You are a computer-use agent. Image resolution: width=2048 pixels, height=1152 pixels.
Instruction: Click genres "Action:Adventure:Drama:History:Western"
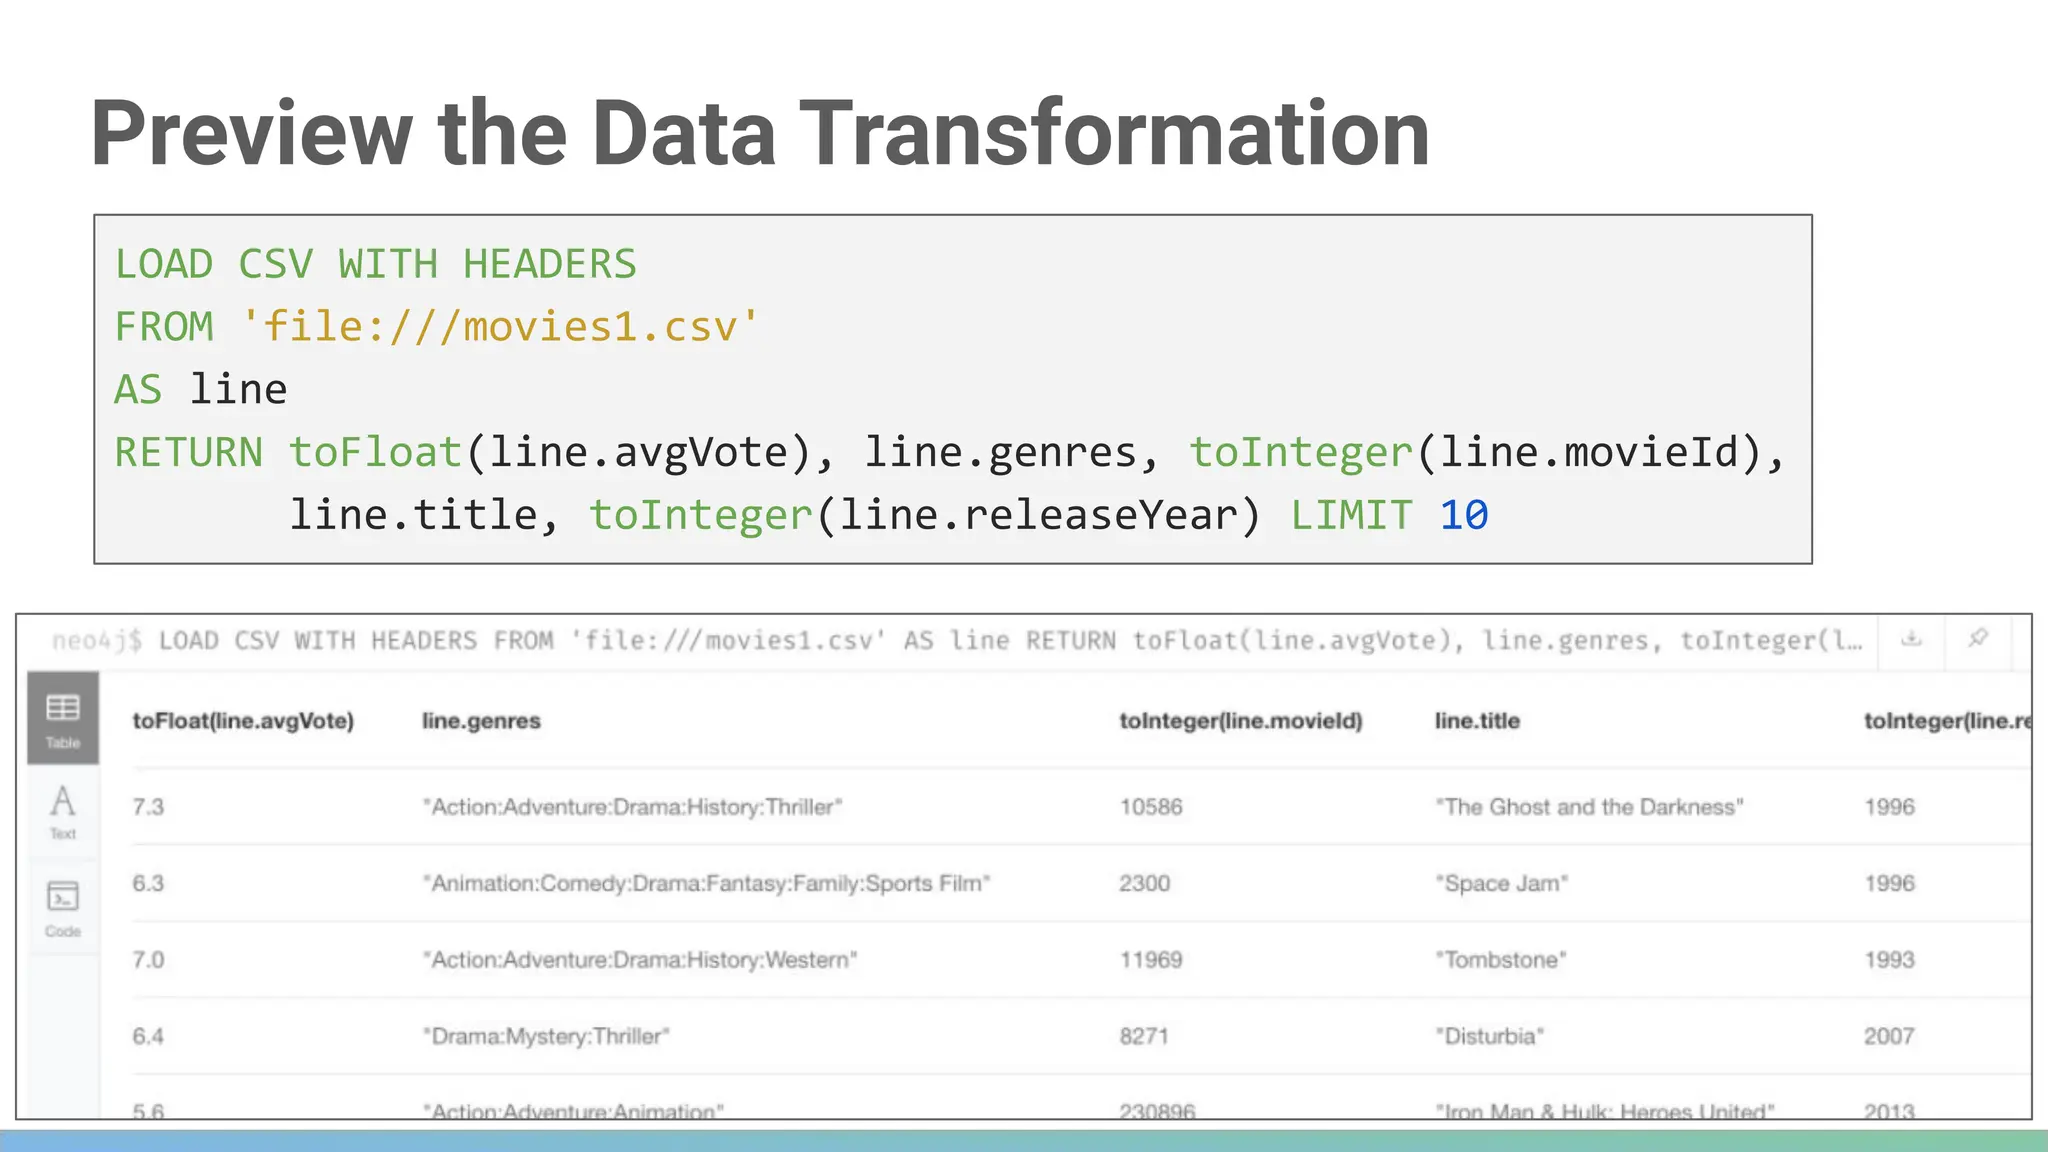(640, 960)
